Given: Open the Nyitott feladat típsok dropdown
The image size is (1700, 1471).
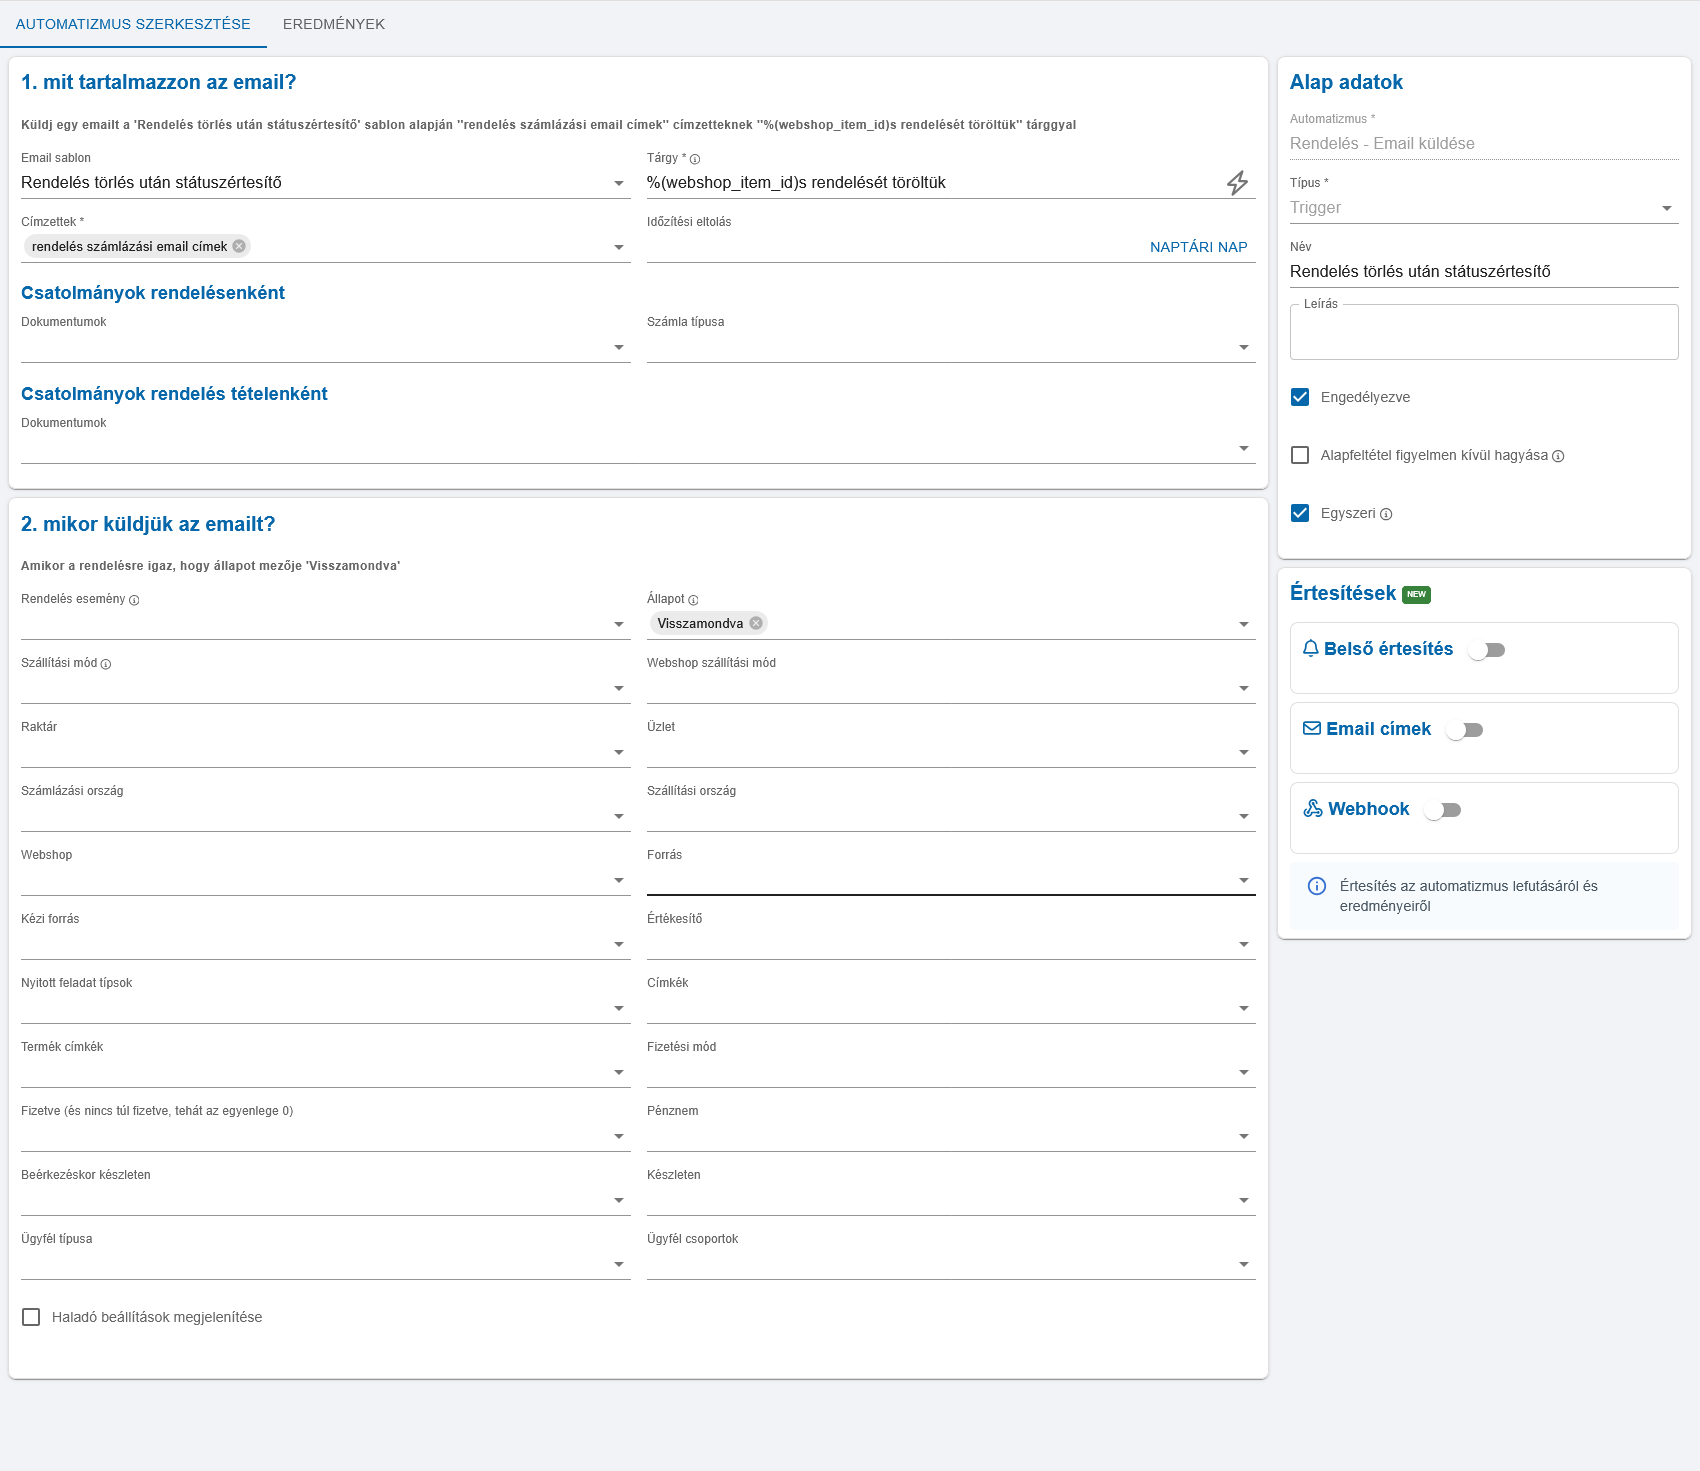Looking at the screenshot, I should pos(325,1008).
